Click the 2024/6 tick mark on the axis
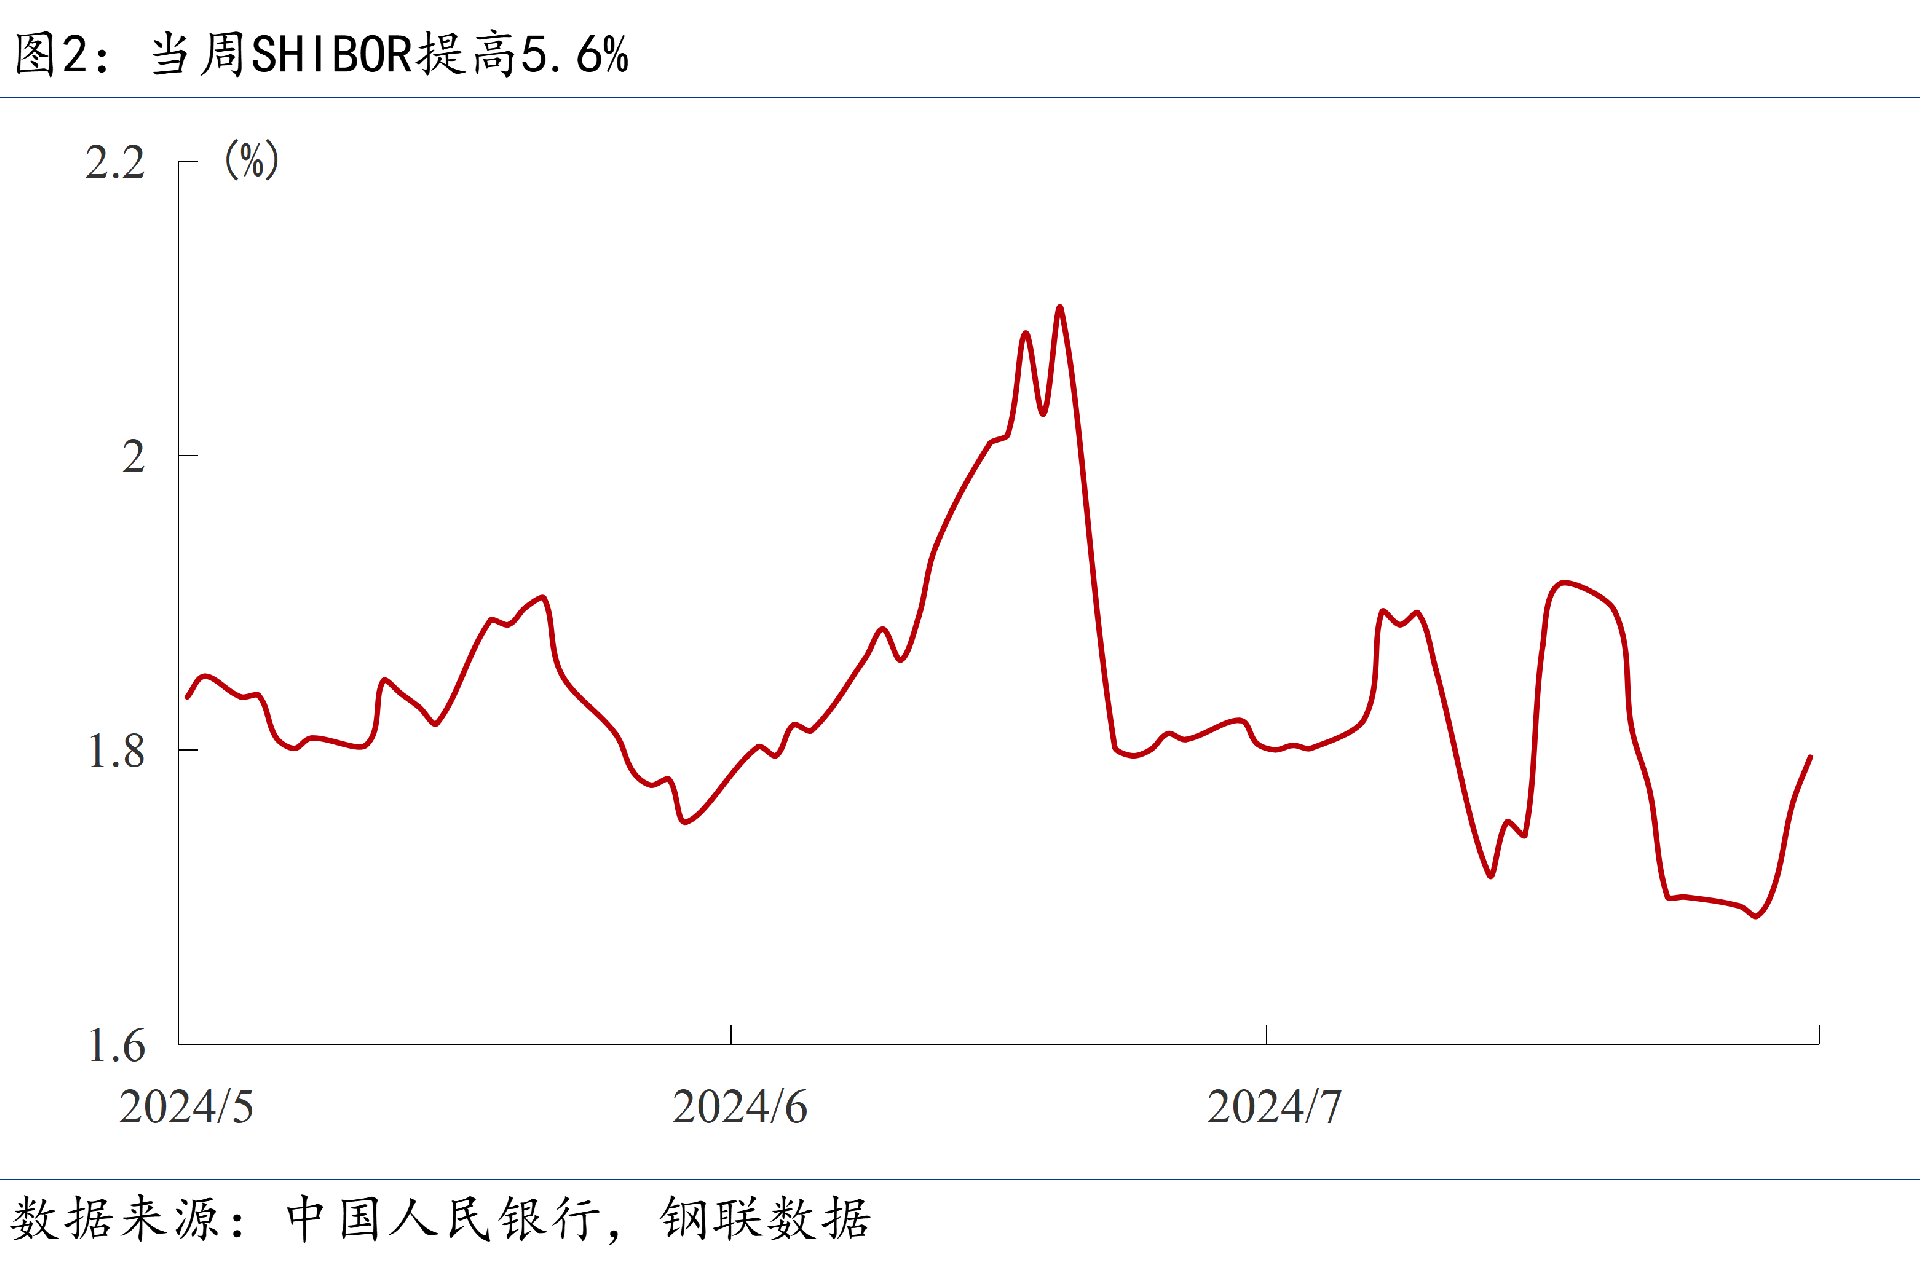Image resolution: width=1920 pixels, height=1279 pixels. 731,1035
